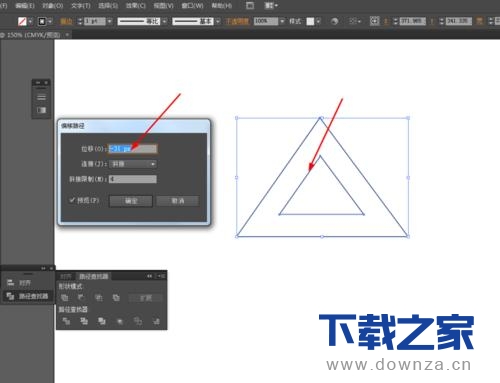
Task: Click the miter limit (斜接限制) field
Action: [133, 179]
